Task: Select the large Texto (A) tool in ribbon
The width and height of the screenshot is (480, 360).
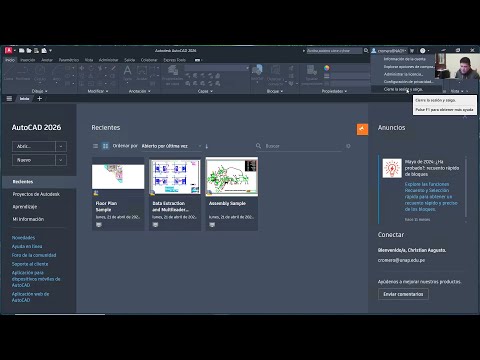Action: 127,71
